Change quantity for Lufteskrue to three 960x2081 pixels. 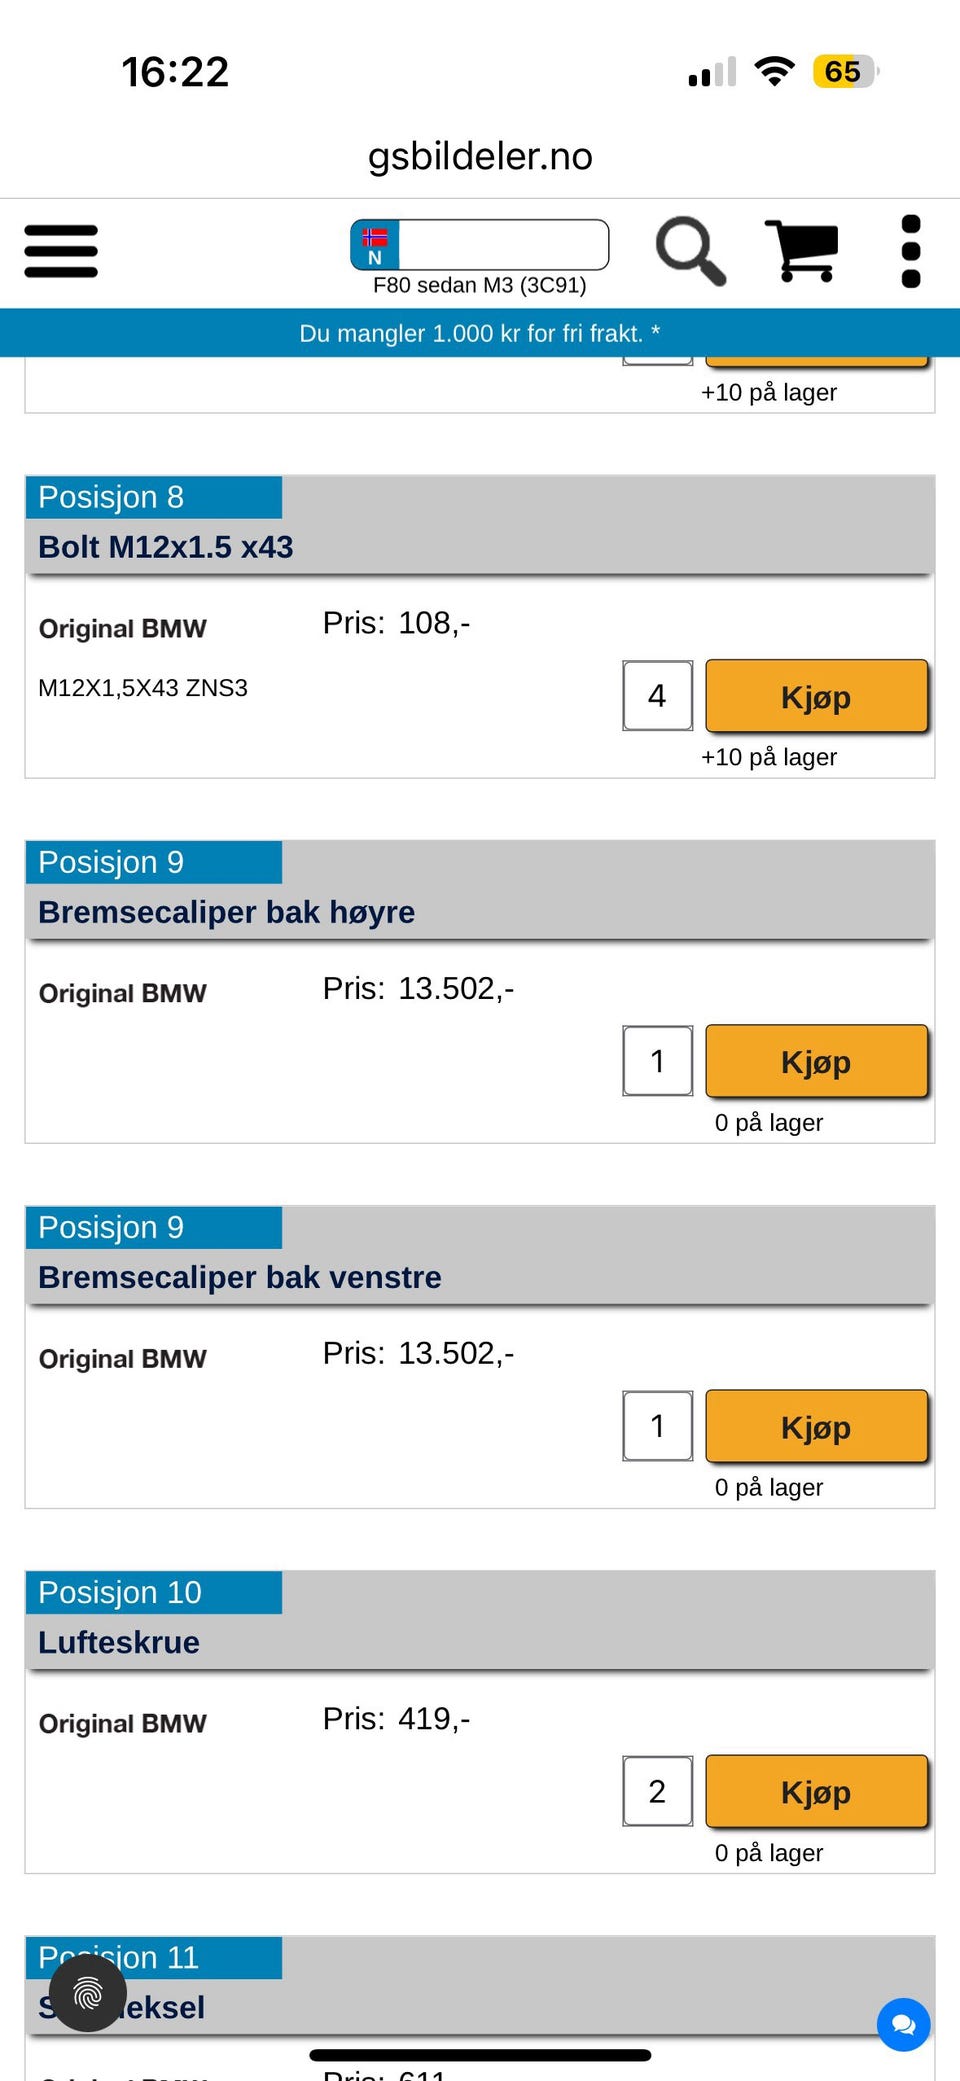click(x=657, y=1791)
